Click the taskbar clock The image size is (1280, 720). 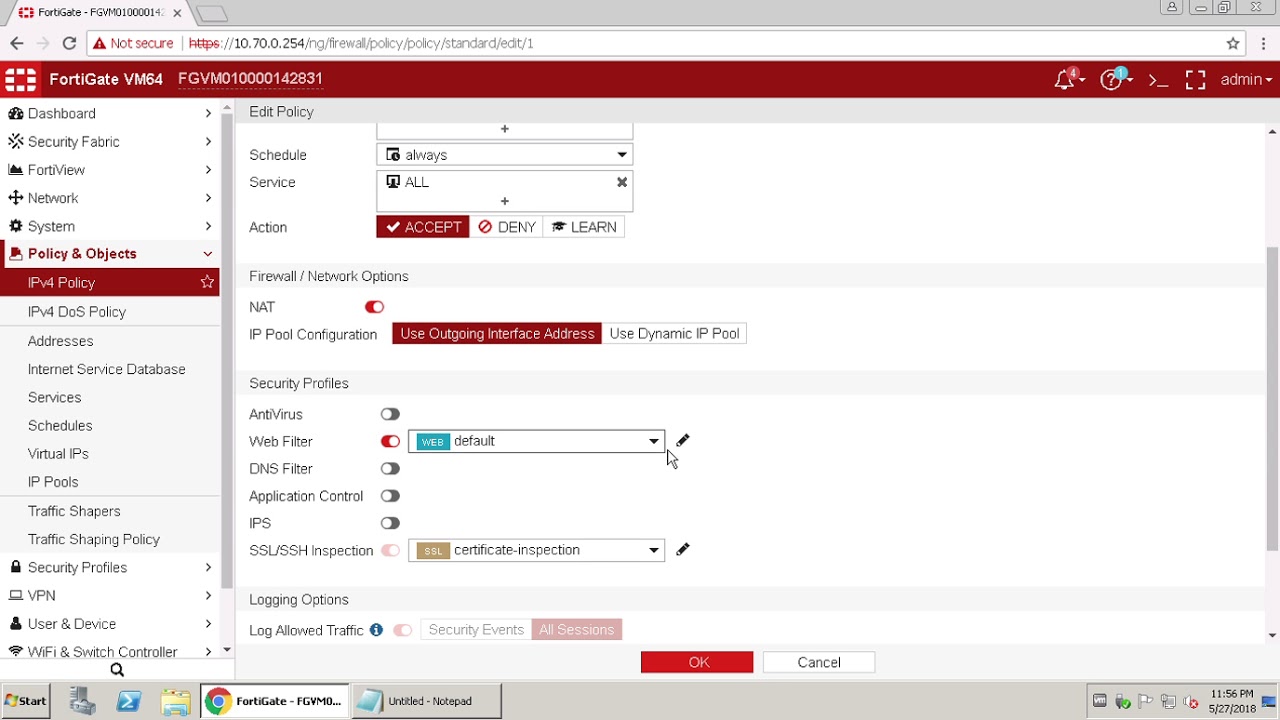(x=1232, y=701)
